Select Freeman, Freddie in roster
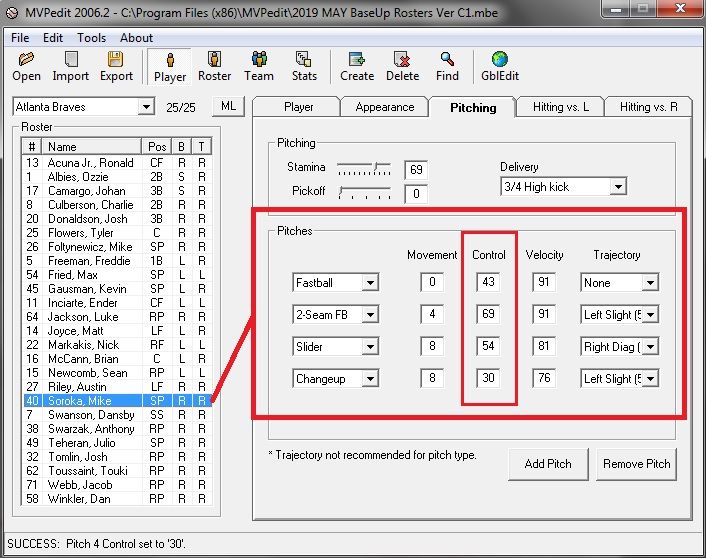Viewport: 706px width, 558px height. click(117, 261)
